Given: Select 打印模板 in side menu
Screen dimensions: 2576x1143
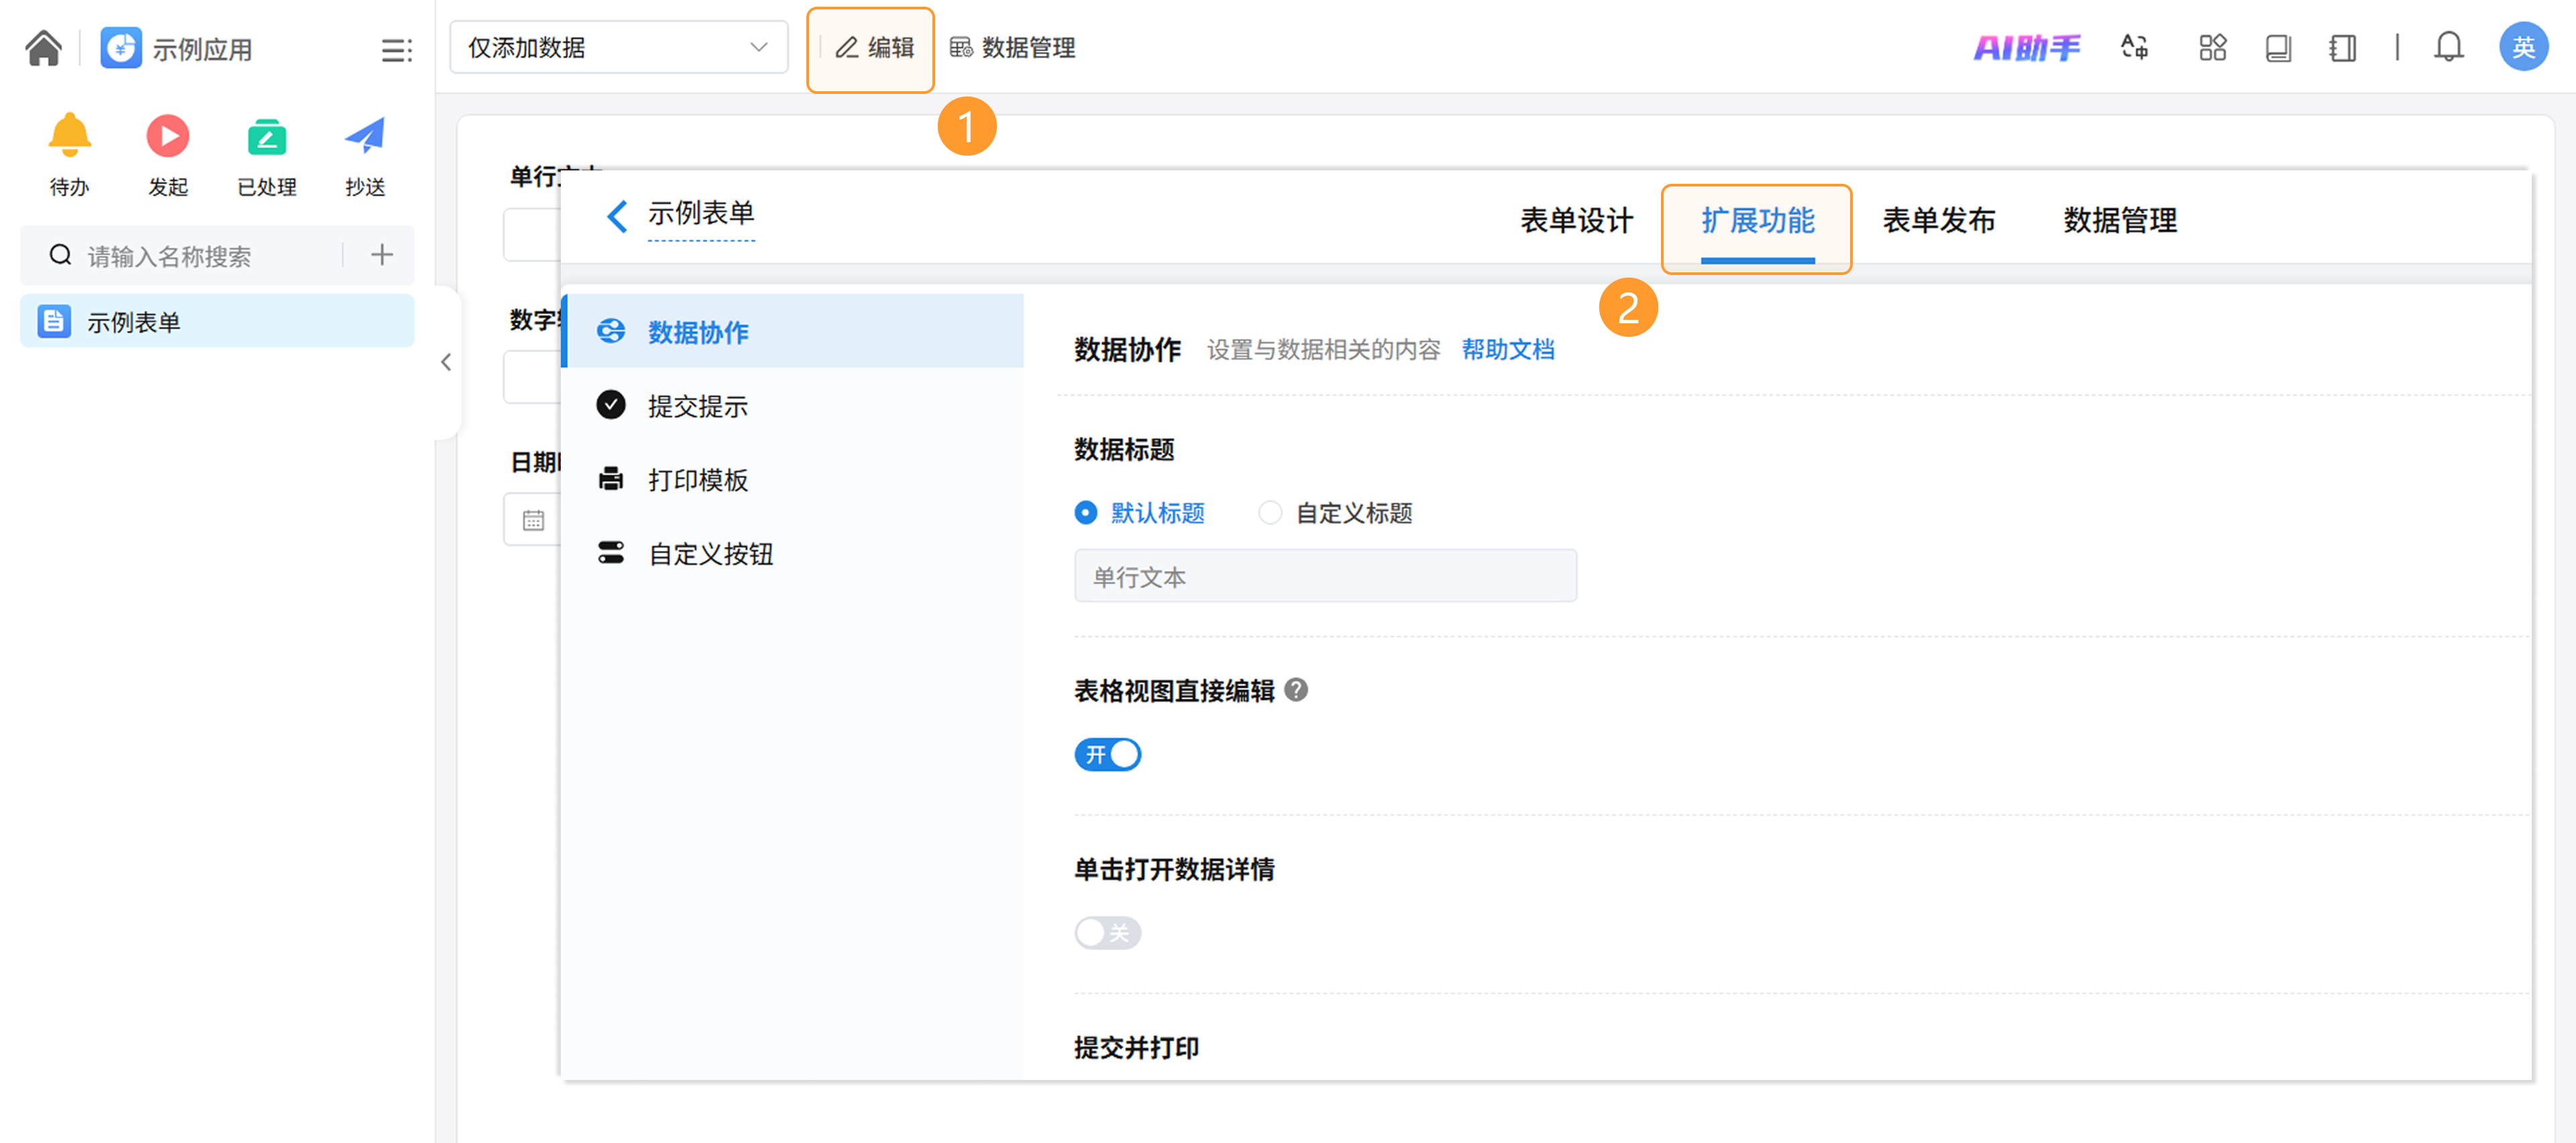Looking at the screenshot, I should pyautogui.click(x=697, y=480).
